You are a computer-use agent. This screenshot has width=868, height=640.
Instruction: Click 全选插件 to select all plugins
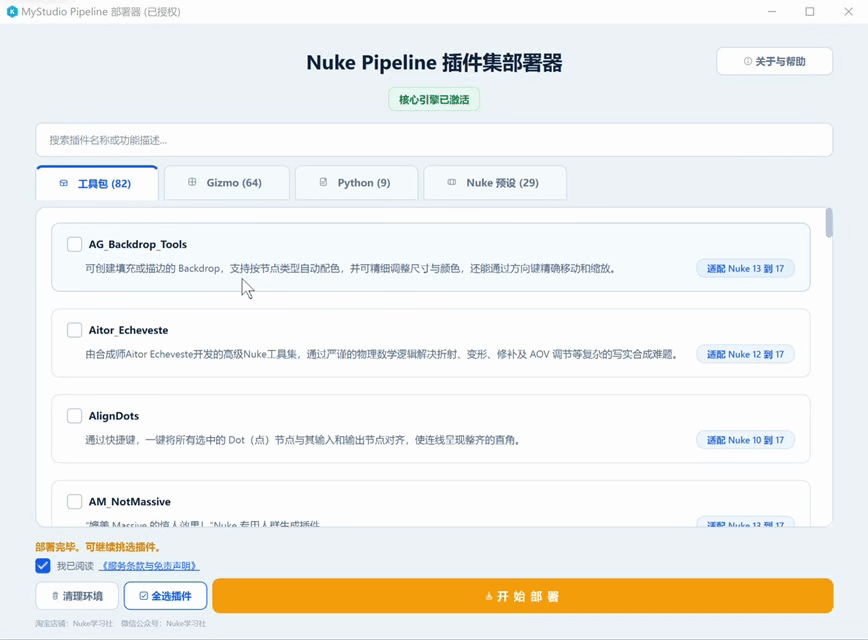[166, 596]
